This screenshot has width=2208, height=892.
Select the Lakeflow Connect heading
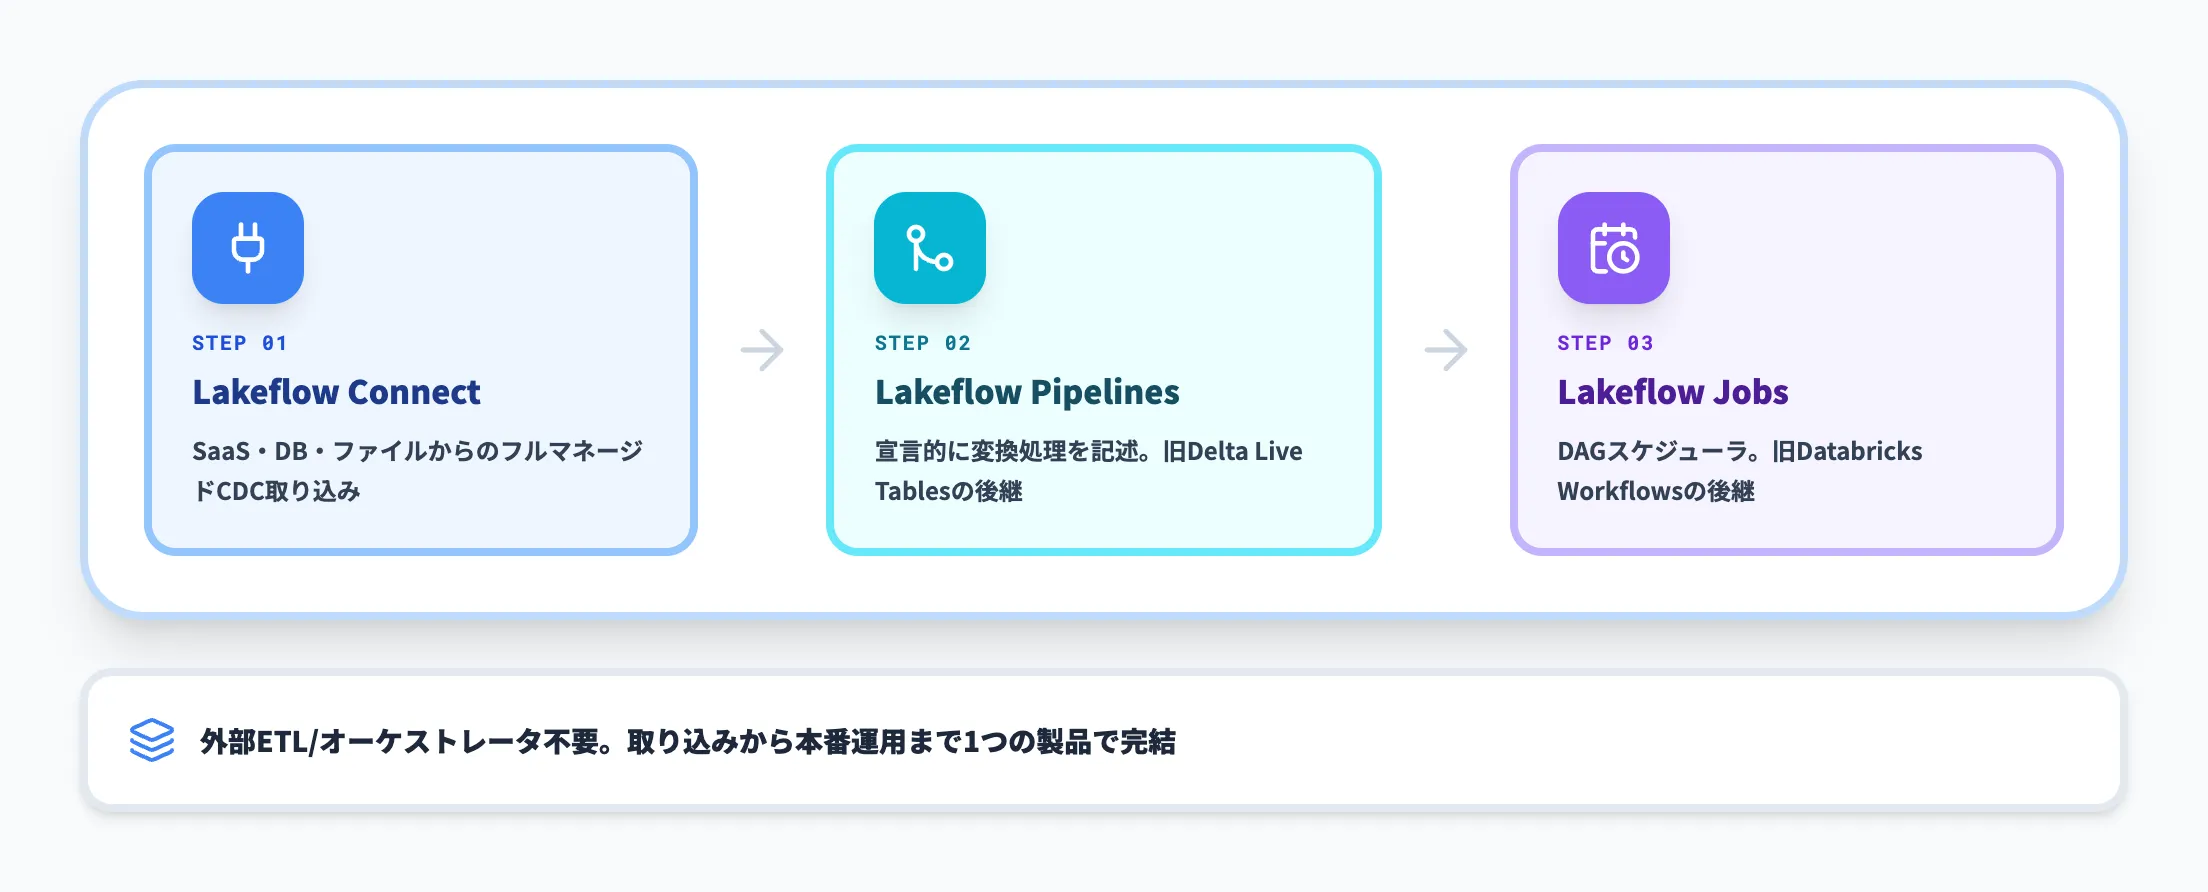(x=336, y=392)
